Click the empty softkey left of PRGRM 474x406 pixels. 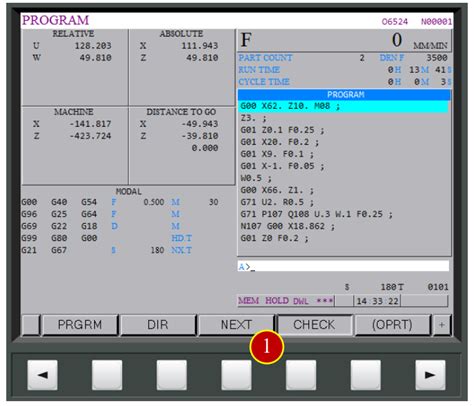(x=31, y=325)
